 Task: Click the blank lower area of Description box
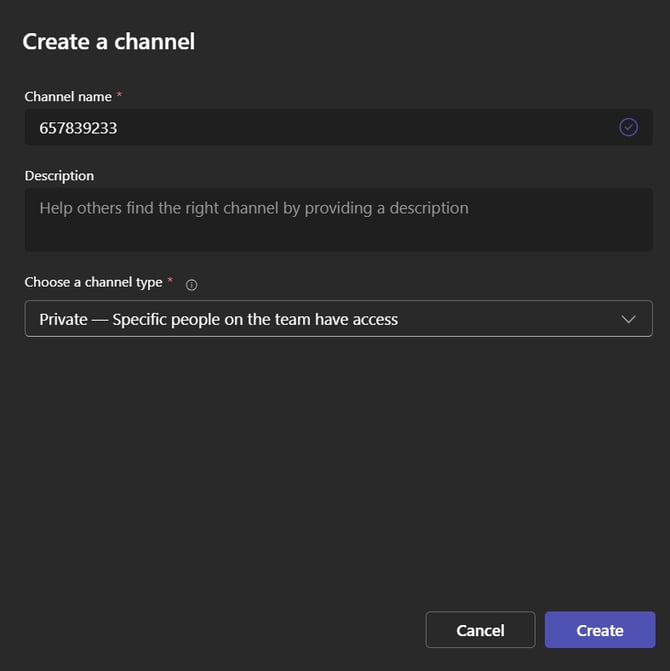point(338,237)
